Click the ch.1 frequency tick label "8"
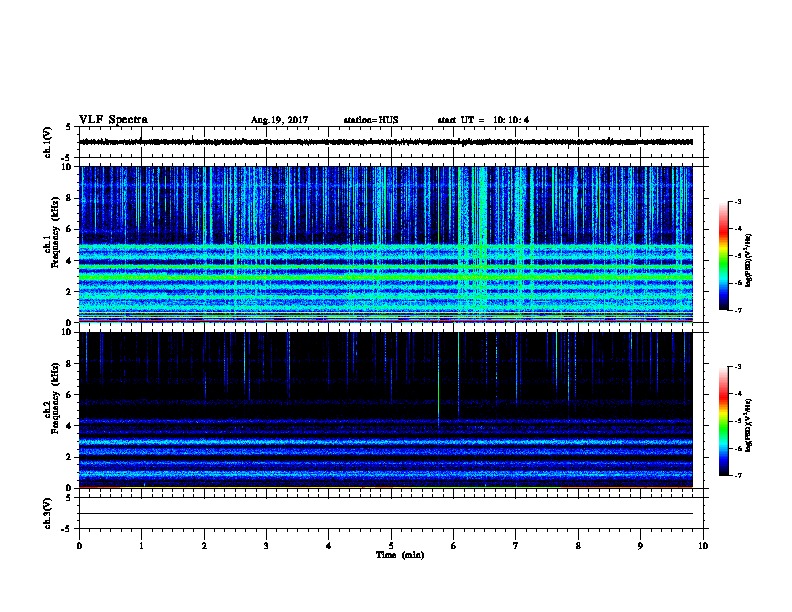792x612 pixels. (70, 198)
